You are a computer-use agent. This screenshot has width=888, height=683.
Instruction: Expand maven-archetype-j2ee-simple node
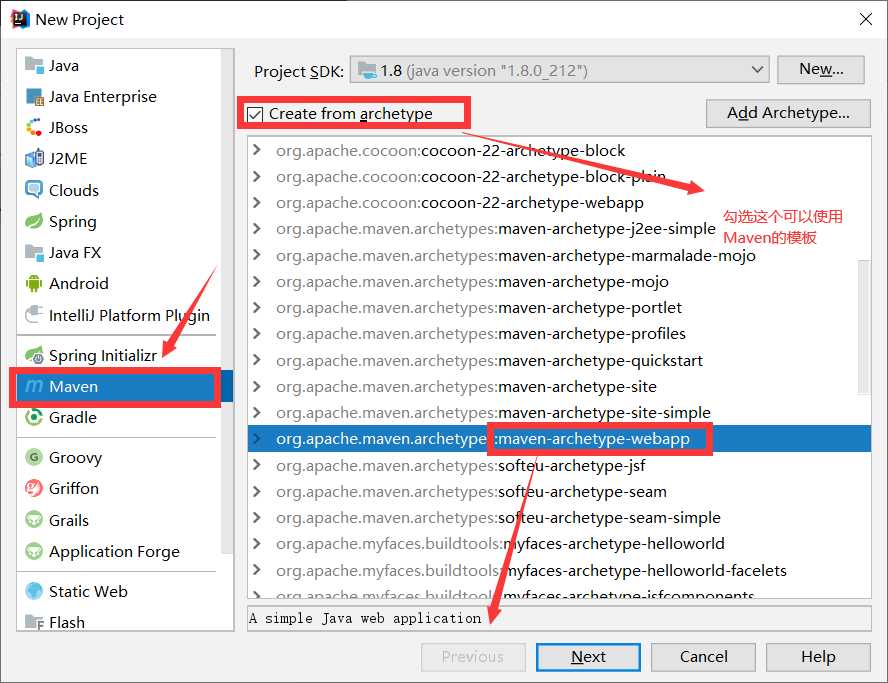[x=257, y=228]
